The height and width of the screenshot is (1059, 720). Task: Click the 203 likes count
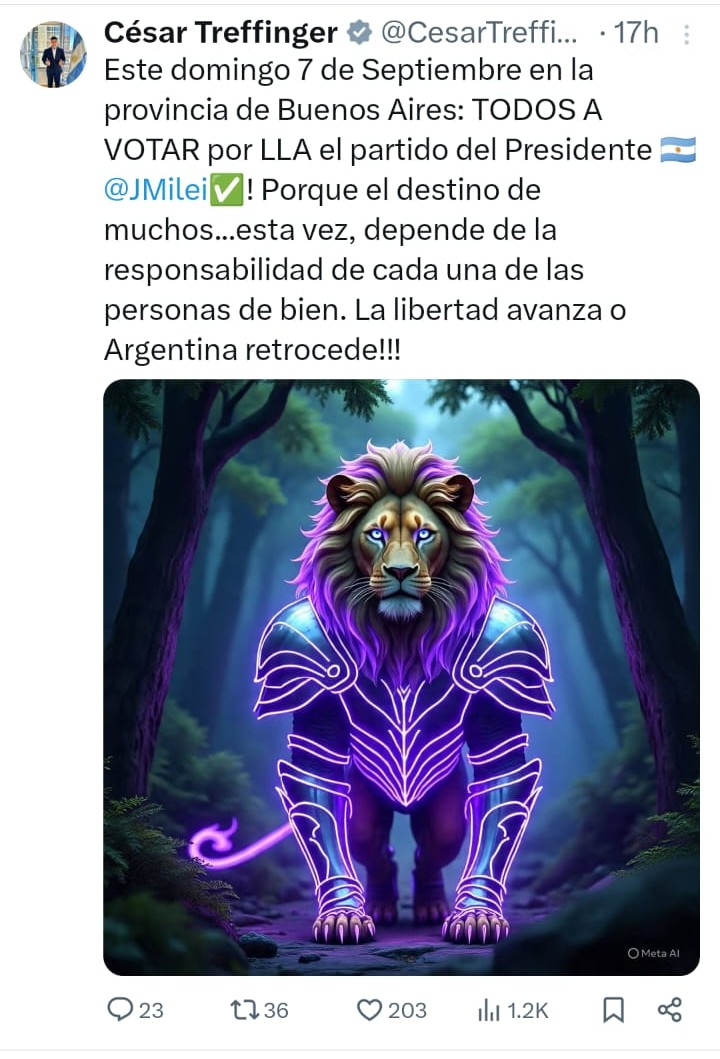[407, 1010]
